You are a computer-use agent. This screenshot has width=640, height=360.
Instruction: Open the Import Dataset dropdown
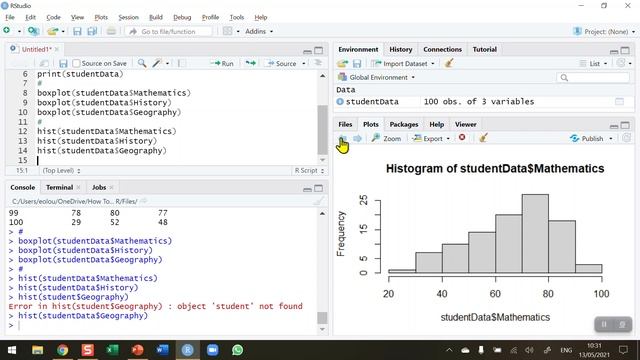coord(403,63)
